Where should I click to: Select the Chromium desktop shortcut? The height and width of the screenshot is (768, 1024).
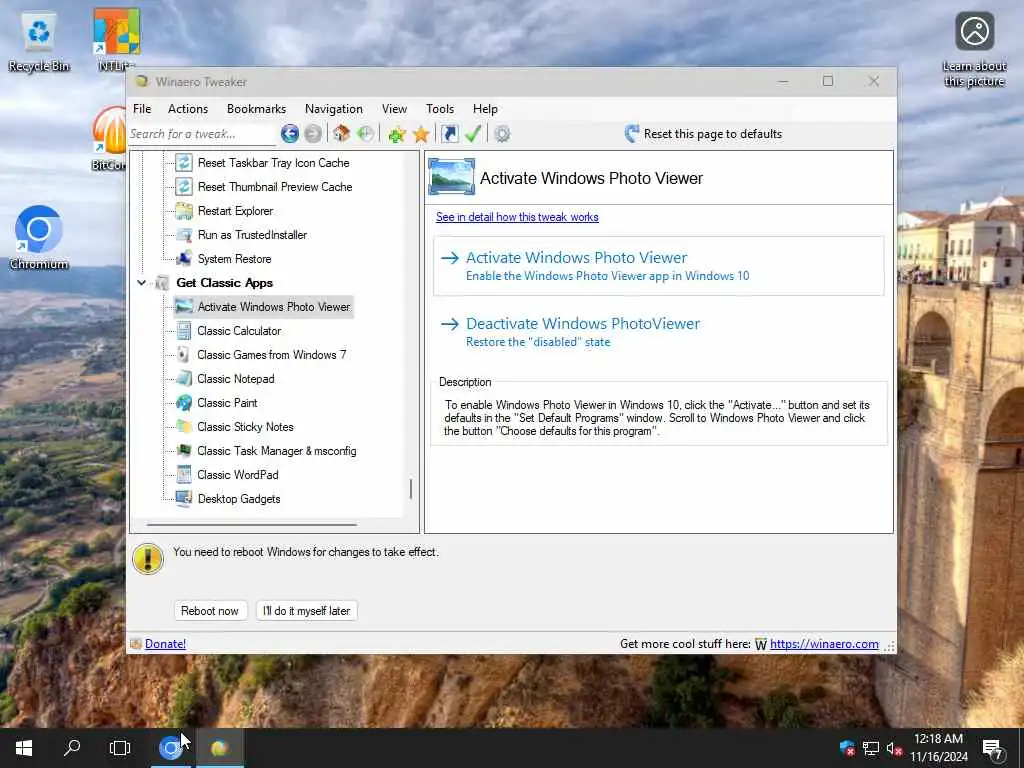click(39, 238)
